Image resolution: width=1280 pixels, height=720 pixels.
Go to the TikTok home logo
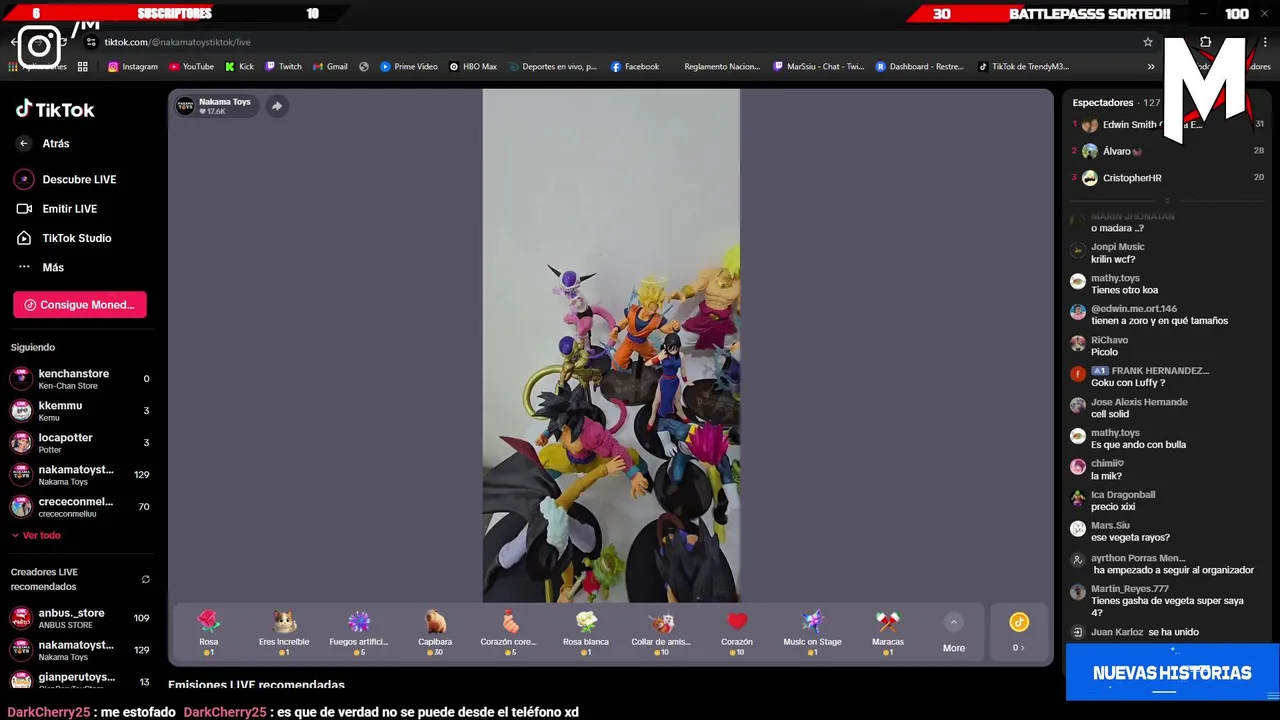tap(55, 110)
